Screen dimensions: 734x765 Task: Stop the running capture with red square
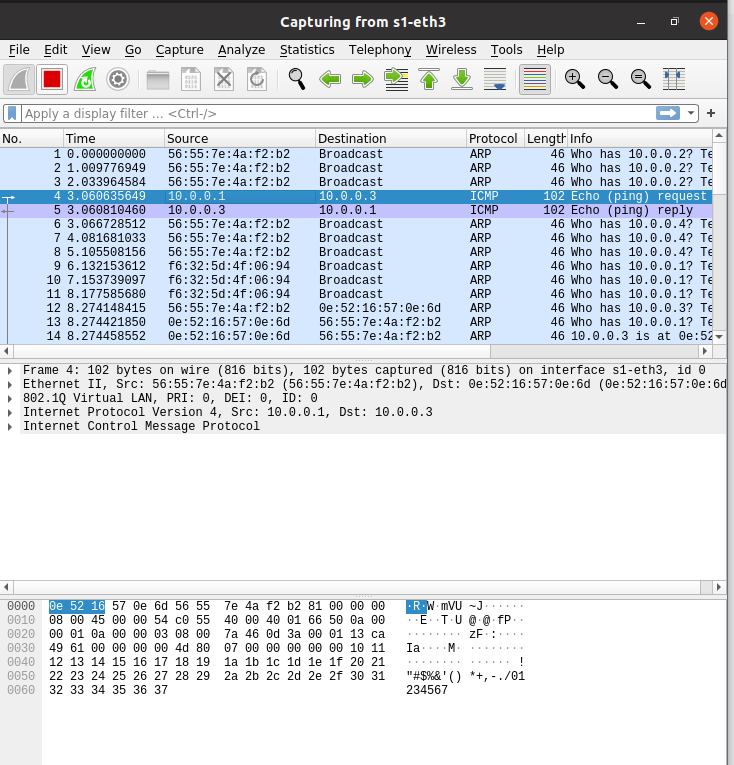[52, 79]
